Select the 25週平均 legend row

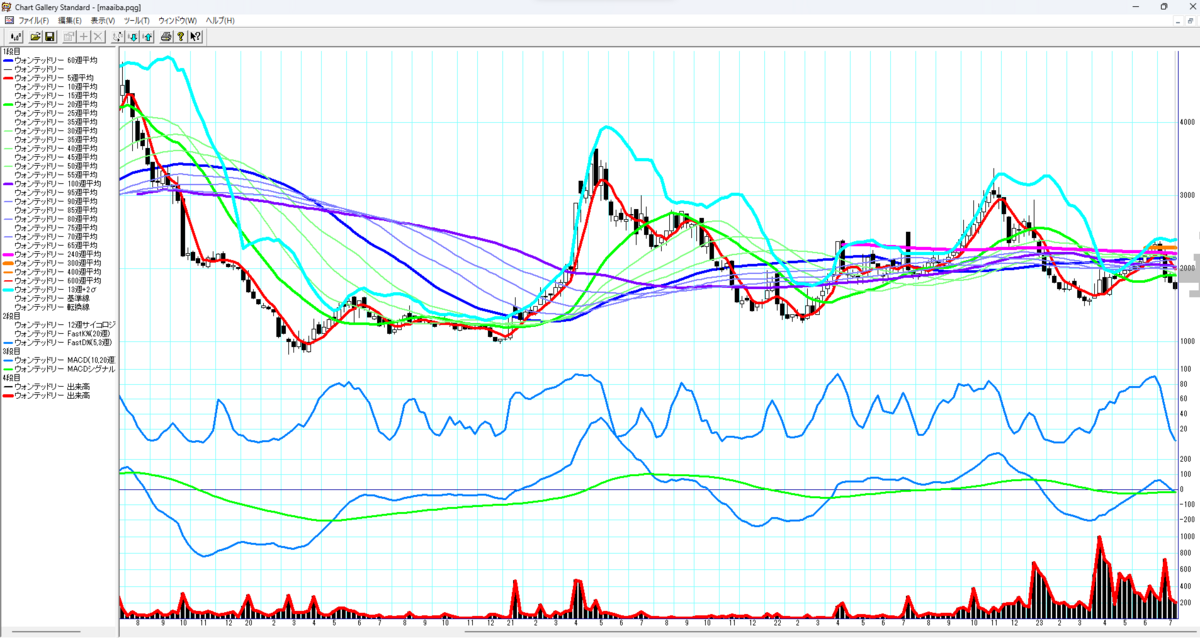pos(55,113)
